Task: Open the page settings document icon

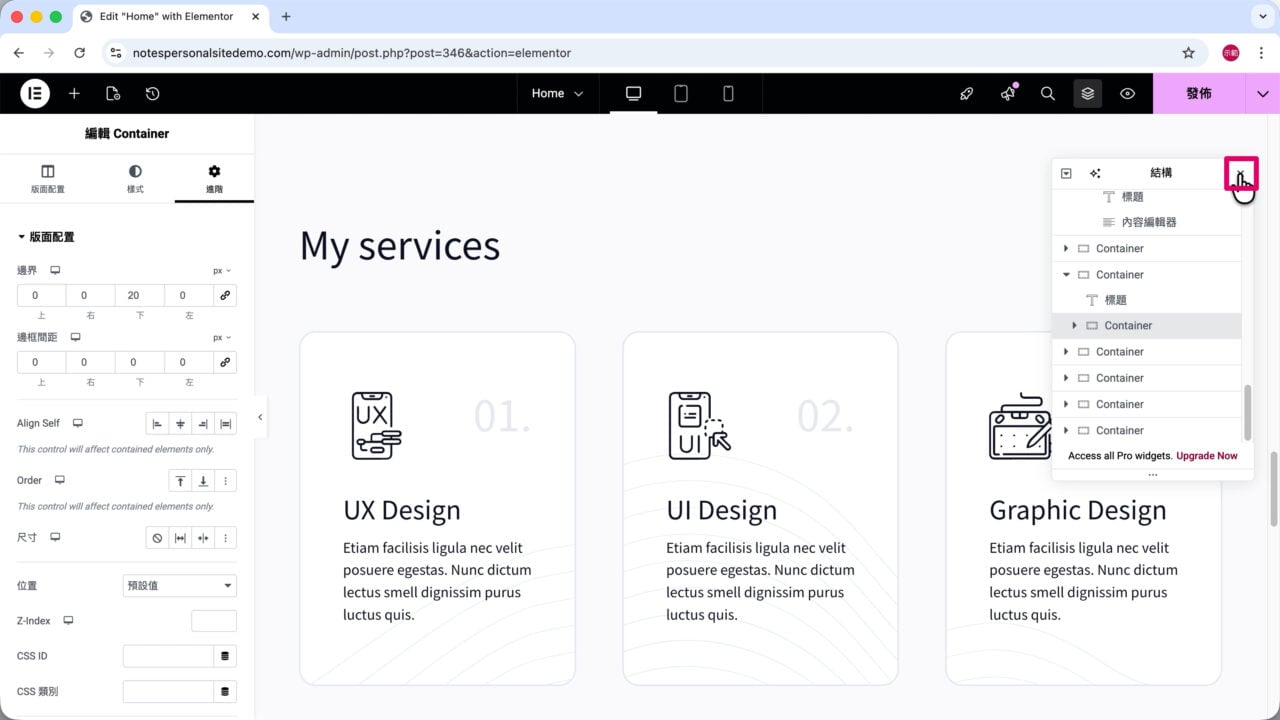Action: tap(113, 93)
